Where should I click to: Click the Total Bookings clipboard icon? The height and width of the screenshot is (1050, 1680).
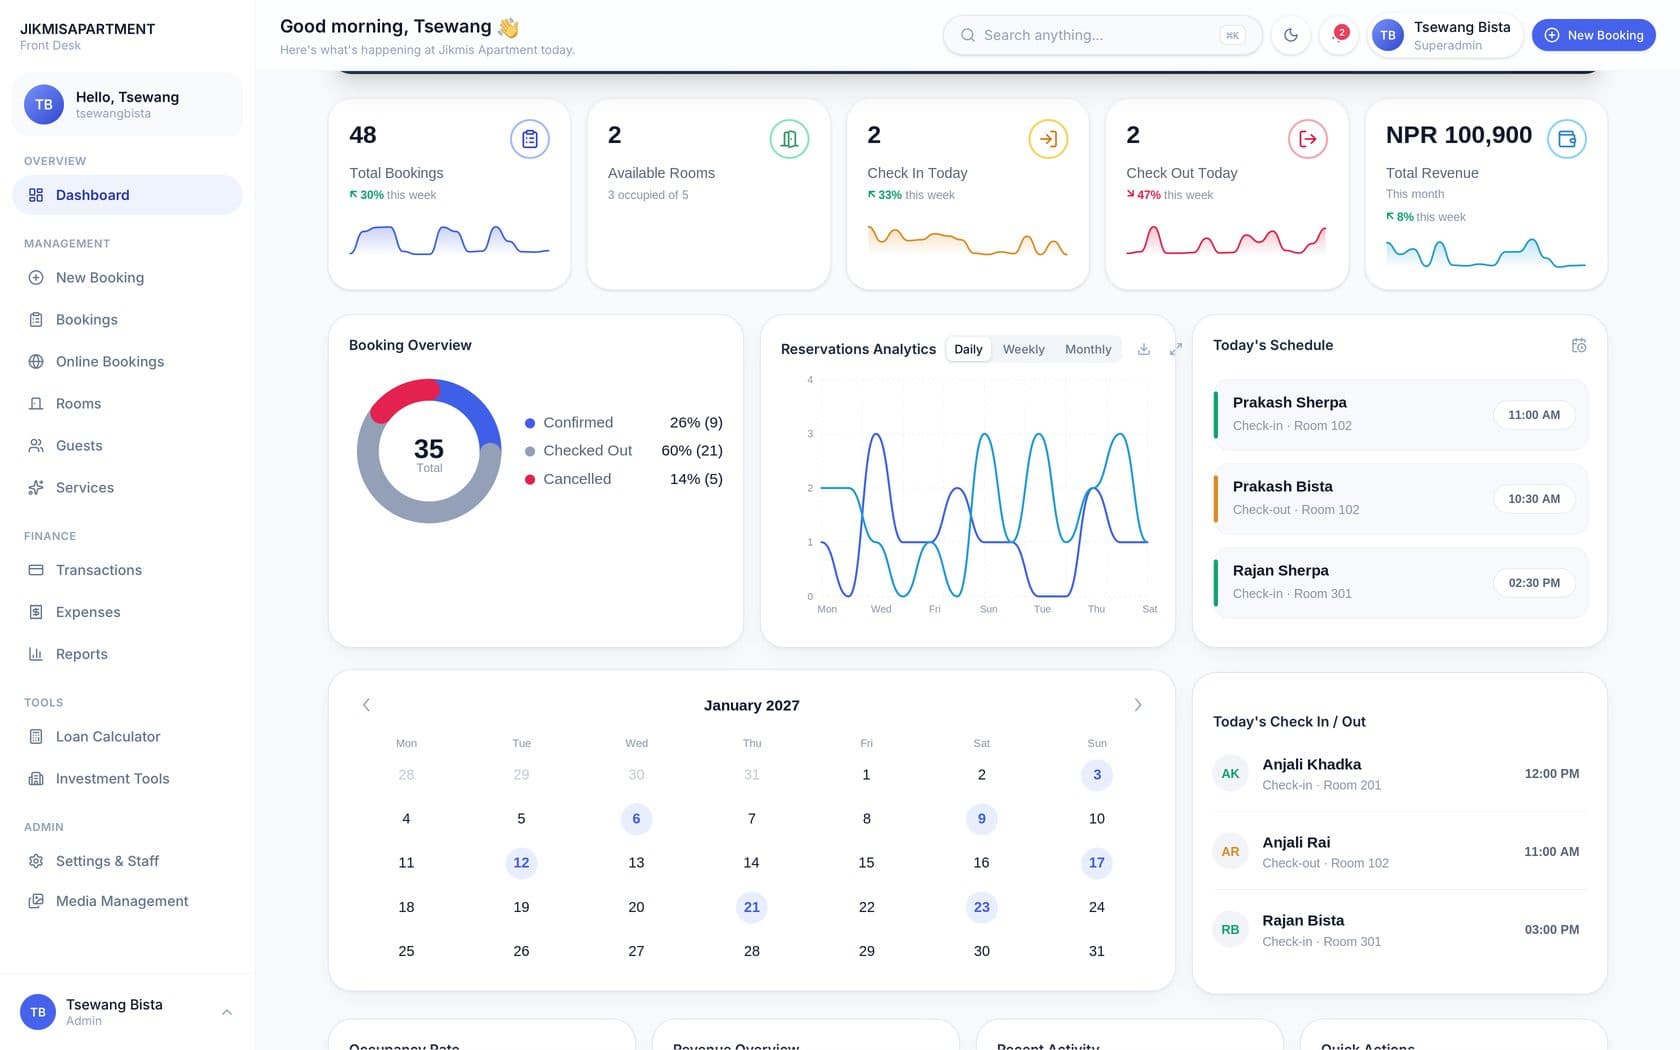(x=530, y=139)
